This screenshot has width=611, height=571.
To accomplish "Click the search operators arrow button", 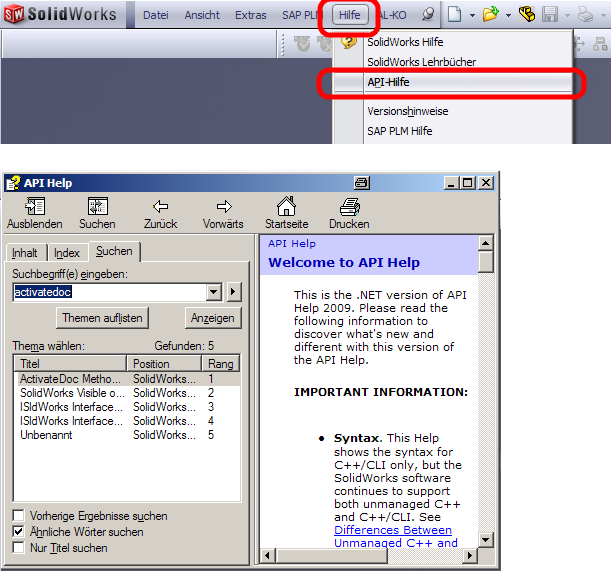I will tap(233, 292).
